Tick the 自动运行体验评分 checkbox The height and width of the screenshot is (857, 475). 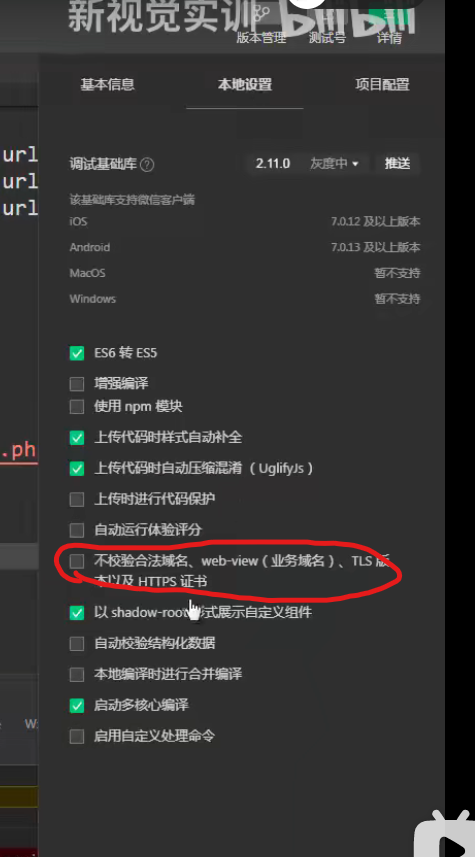pyautogui.click(x=77, y=530)
